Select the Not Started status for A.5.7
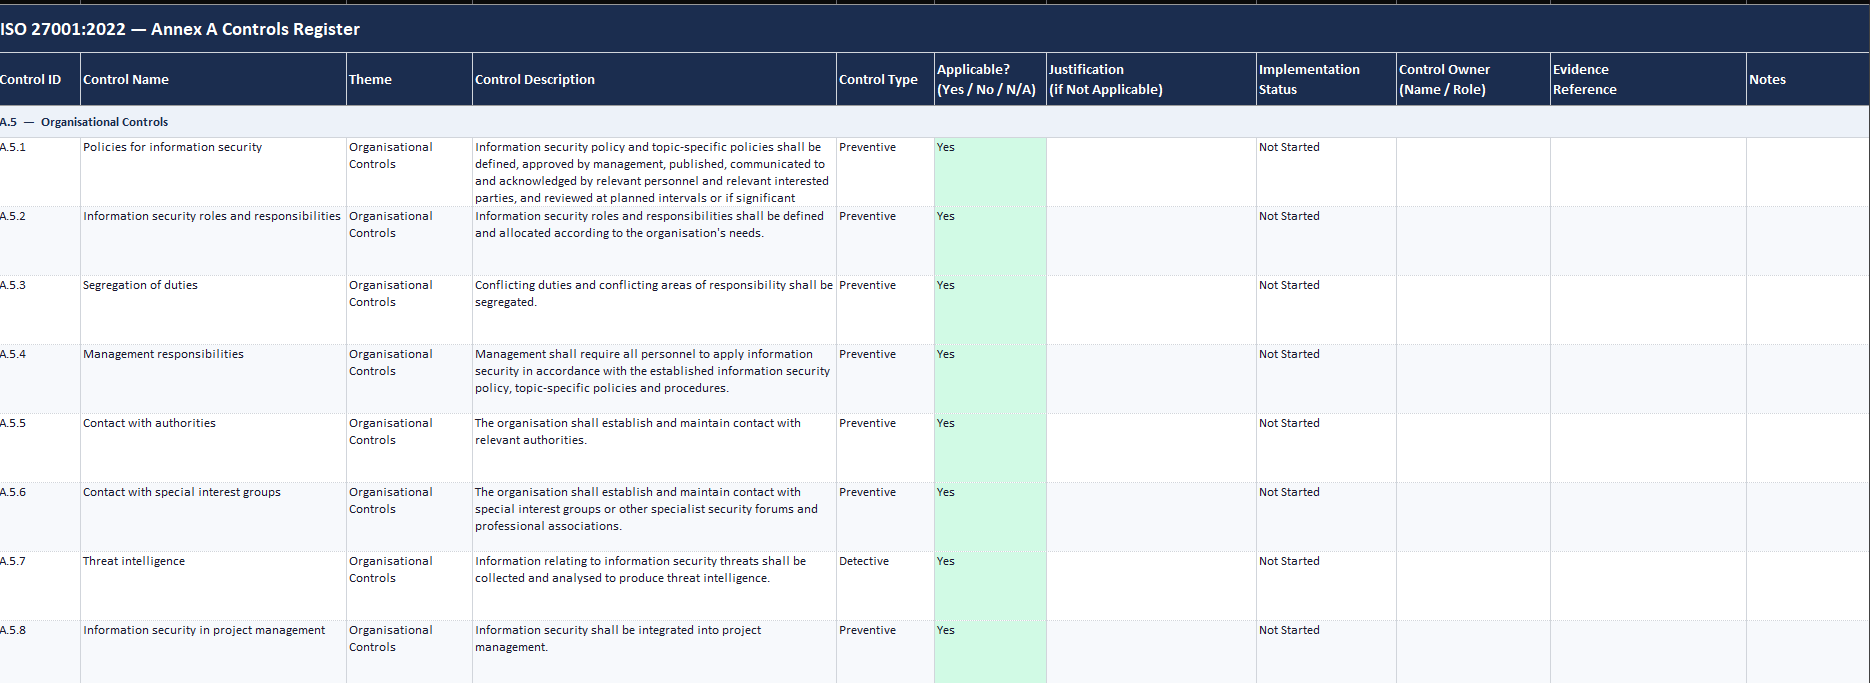This screenshot has width=1870, height=683. [1326, 586]
